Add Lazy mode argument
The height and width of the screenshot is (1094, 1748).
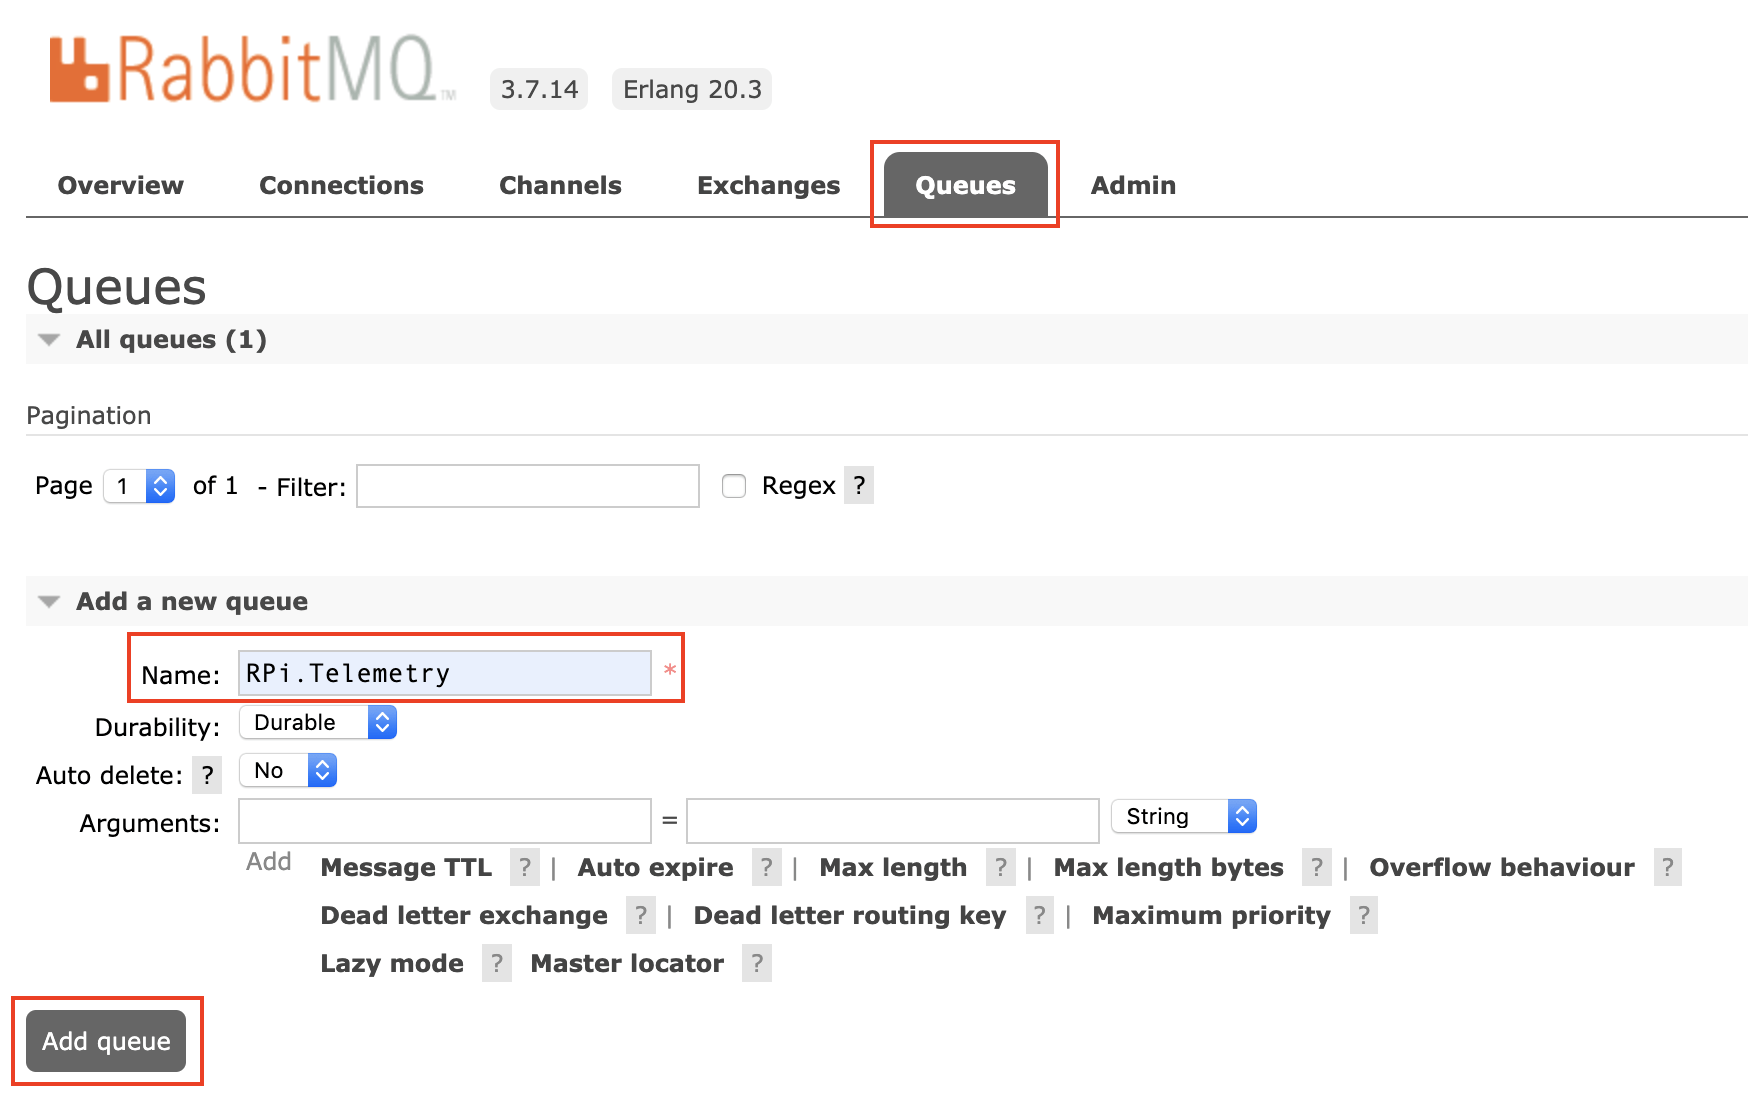coord(392,963)
